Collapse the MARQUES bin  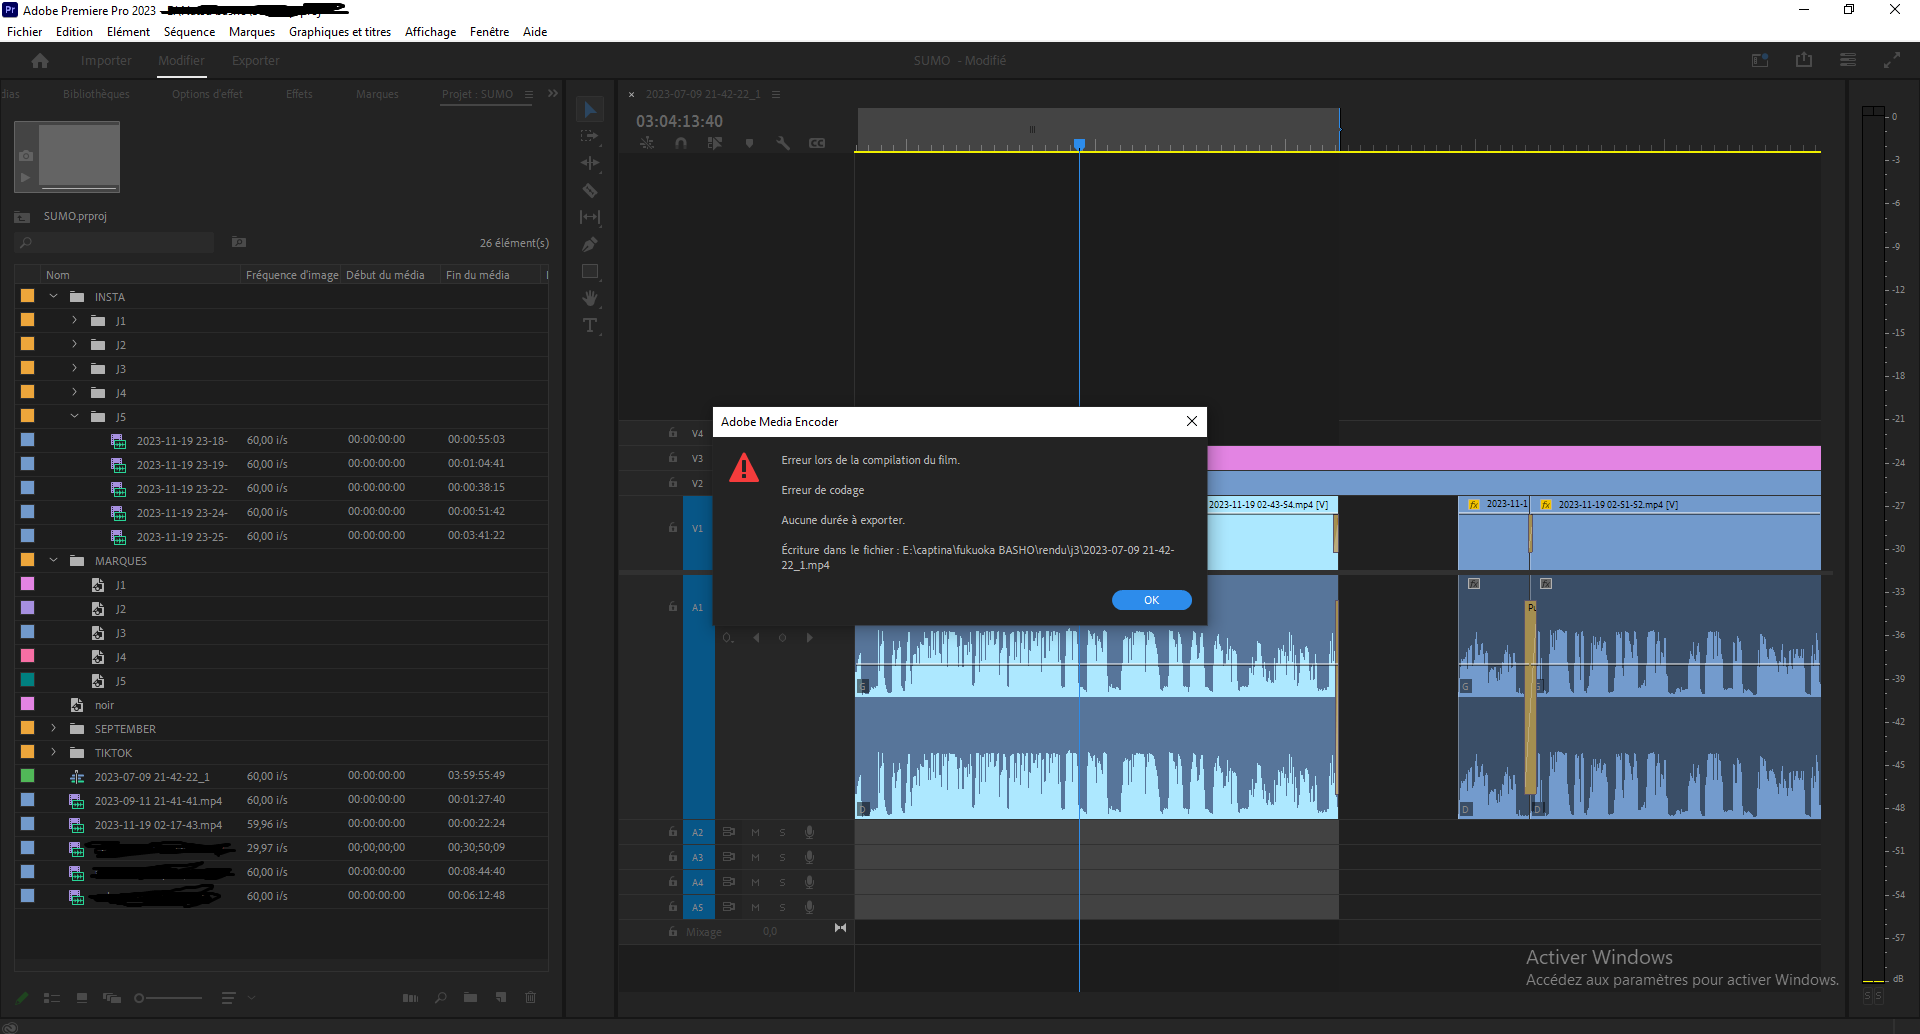pos(53,560)
